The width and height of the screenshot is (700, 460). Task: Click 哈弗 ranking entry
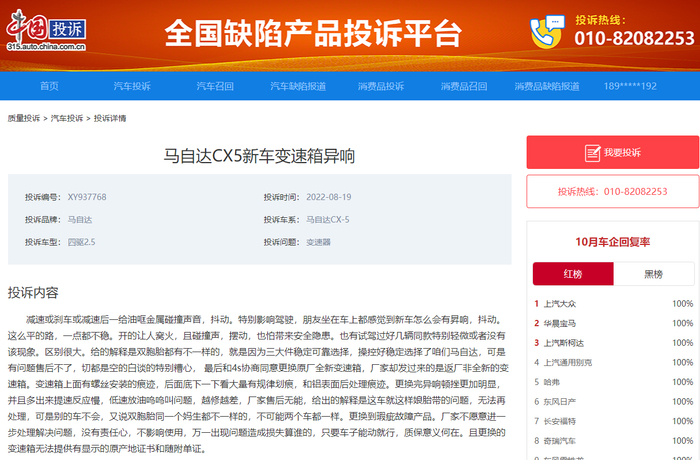coord(551,382)
